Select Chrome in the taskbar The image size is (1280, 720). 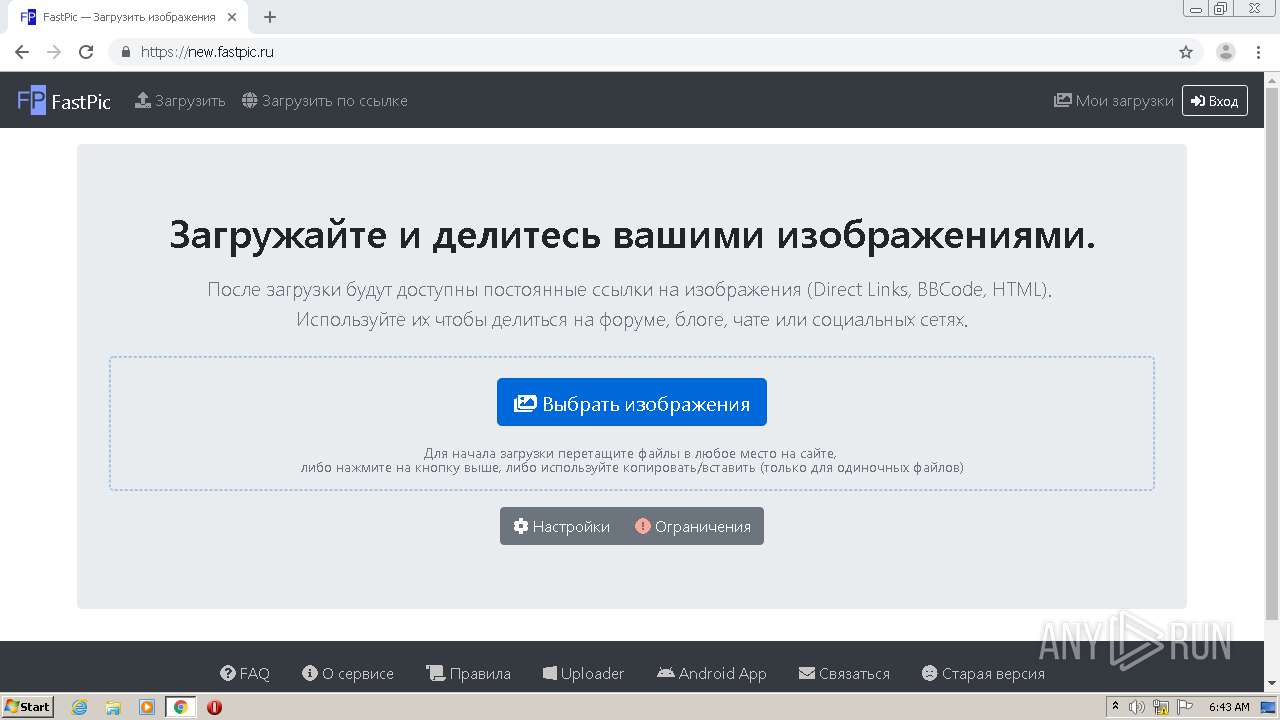[180, 707]
